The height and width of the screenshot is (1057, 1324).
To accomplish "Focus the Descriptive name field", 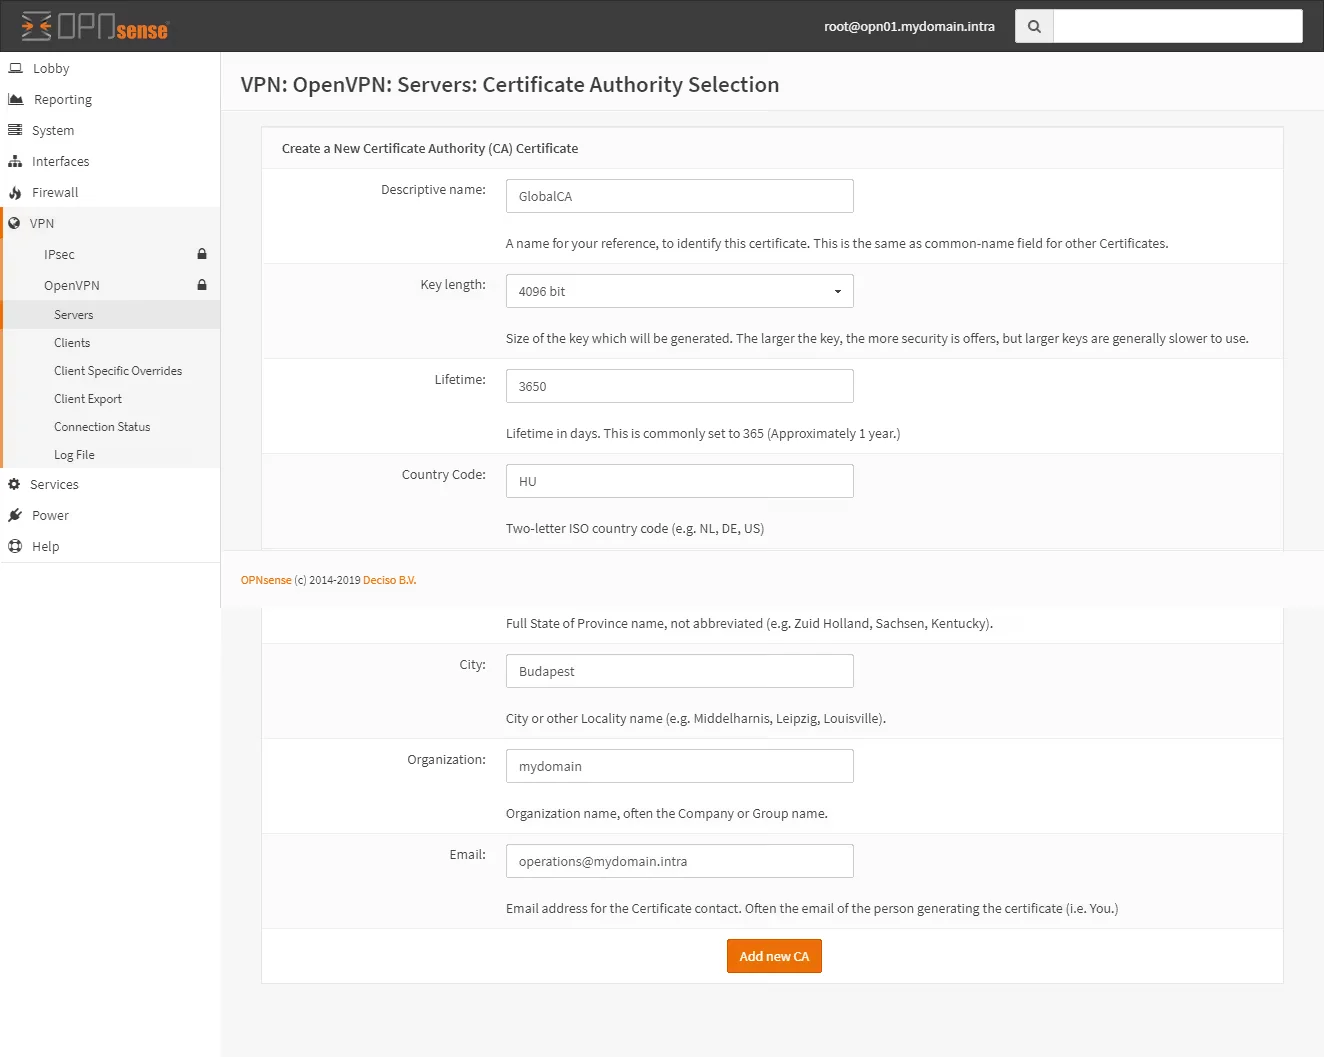I will pos(679,196).
